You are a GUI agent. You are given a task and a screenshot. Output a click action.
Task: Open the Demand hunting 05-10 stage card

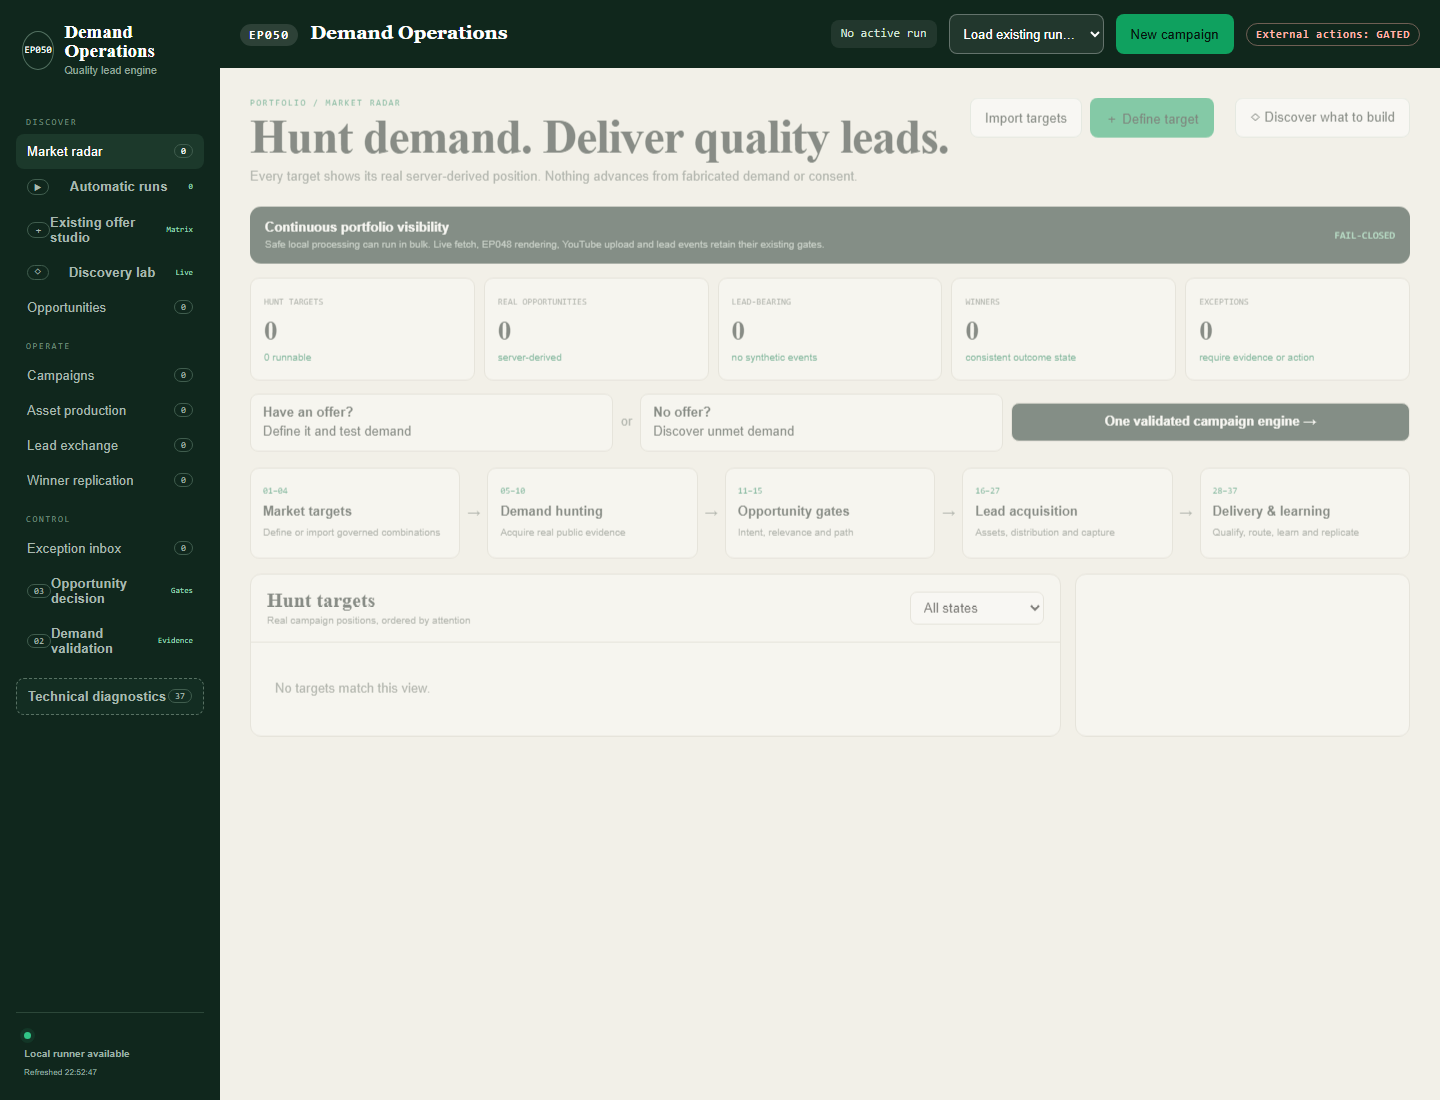[x=592, y=513]
